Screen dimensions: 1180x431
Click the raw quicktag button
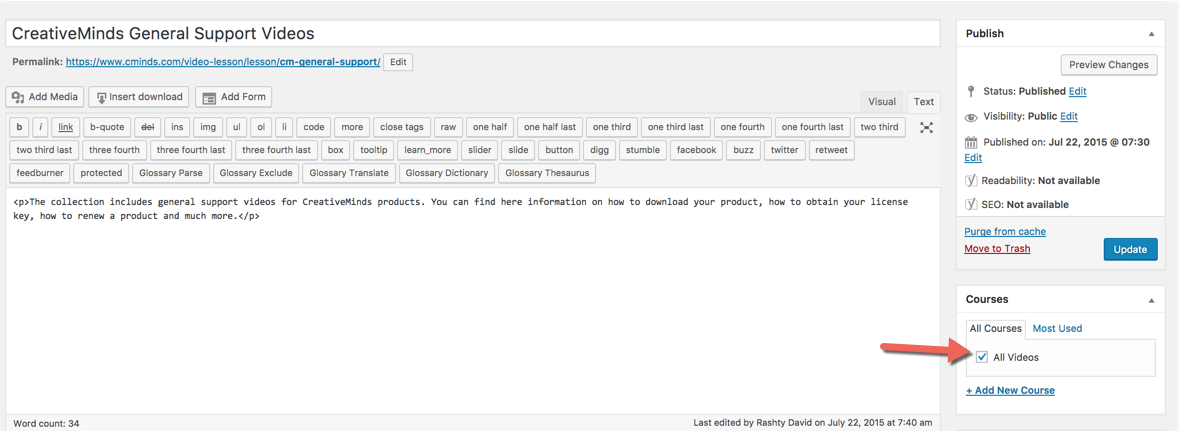(449, 127)
